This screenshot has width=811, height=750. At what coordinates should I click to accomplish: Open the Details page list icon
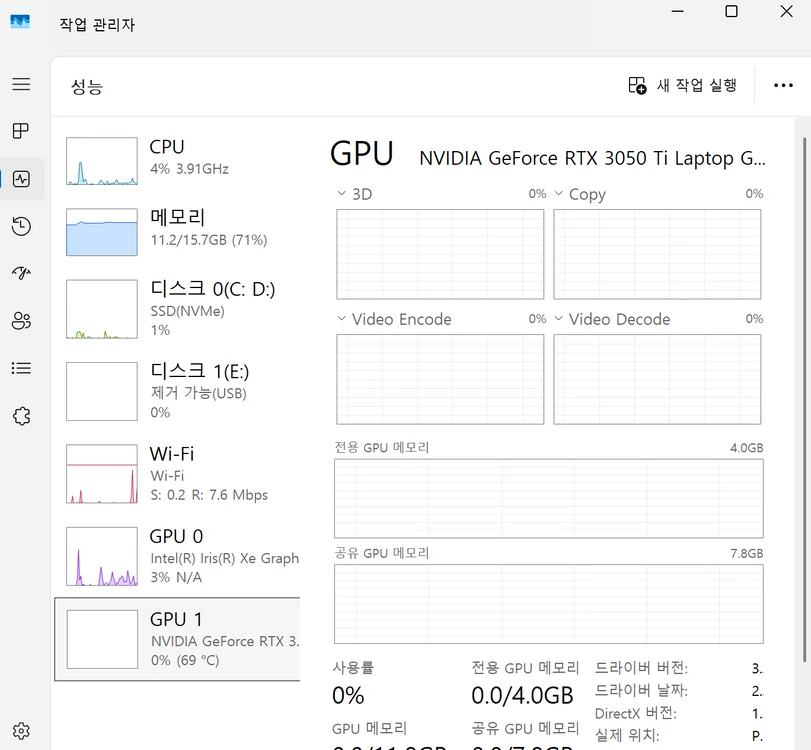point(21,368)
